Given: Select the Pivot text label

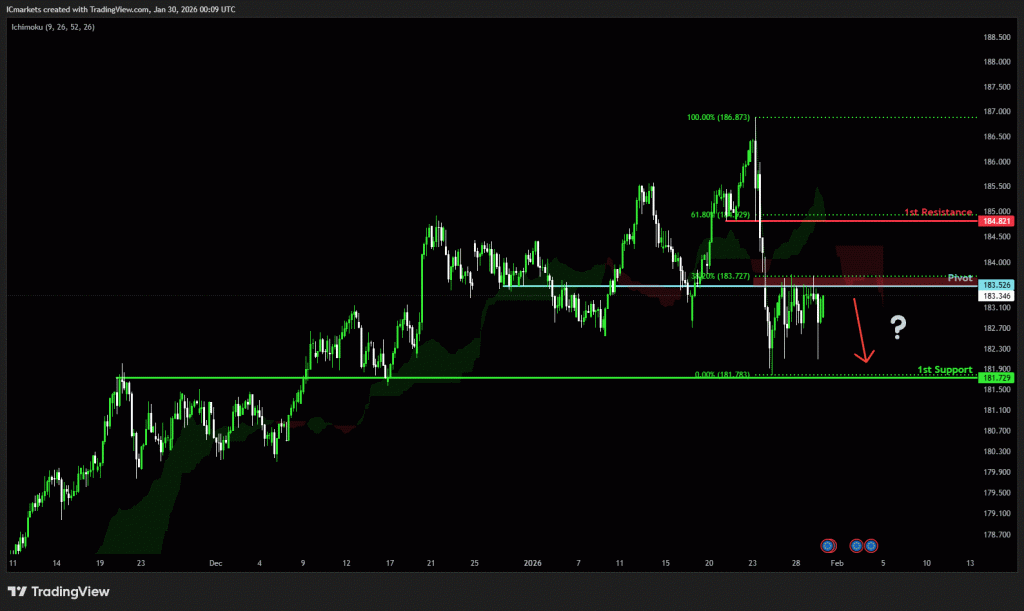Looking at the screenshot, I should pyautogui.click(x=960, y=277).
